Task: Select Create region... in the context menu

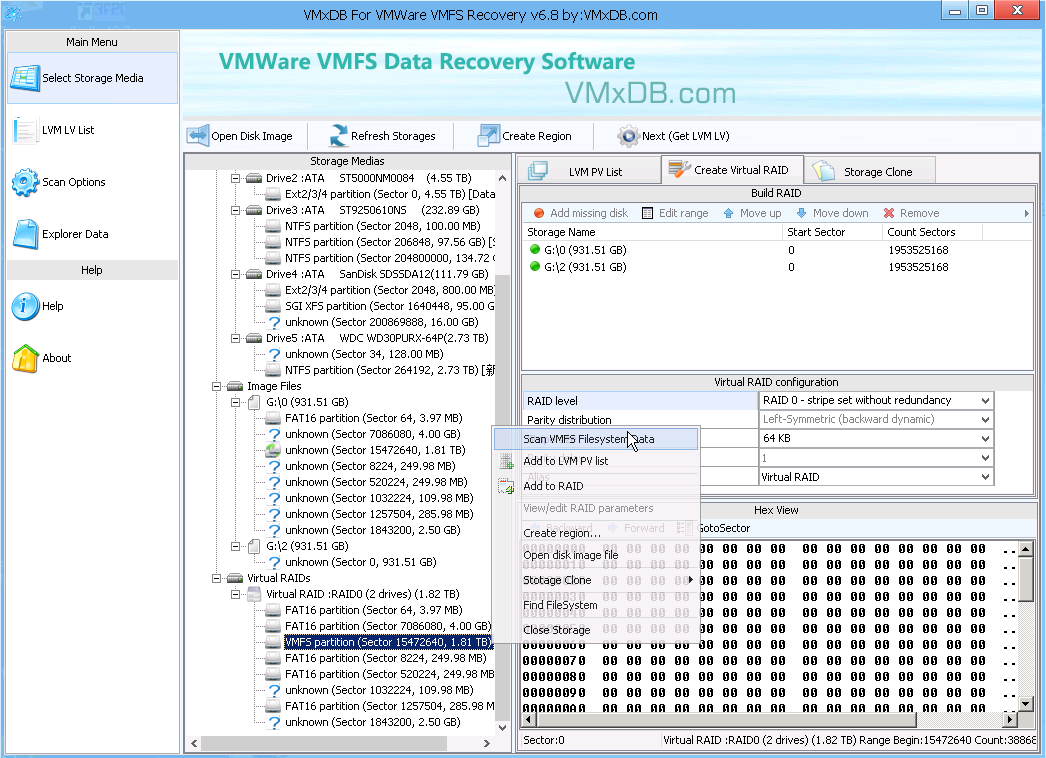Action: pyautogui.click(x=596, y=533)
